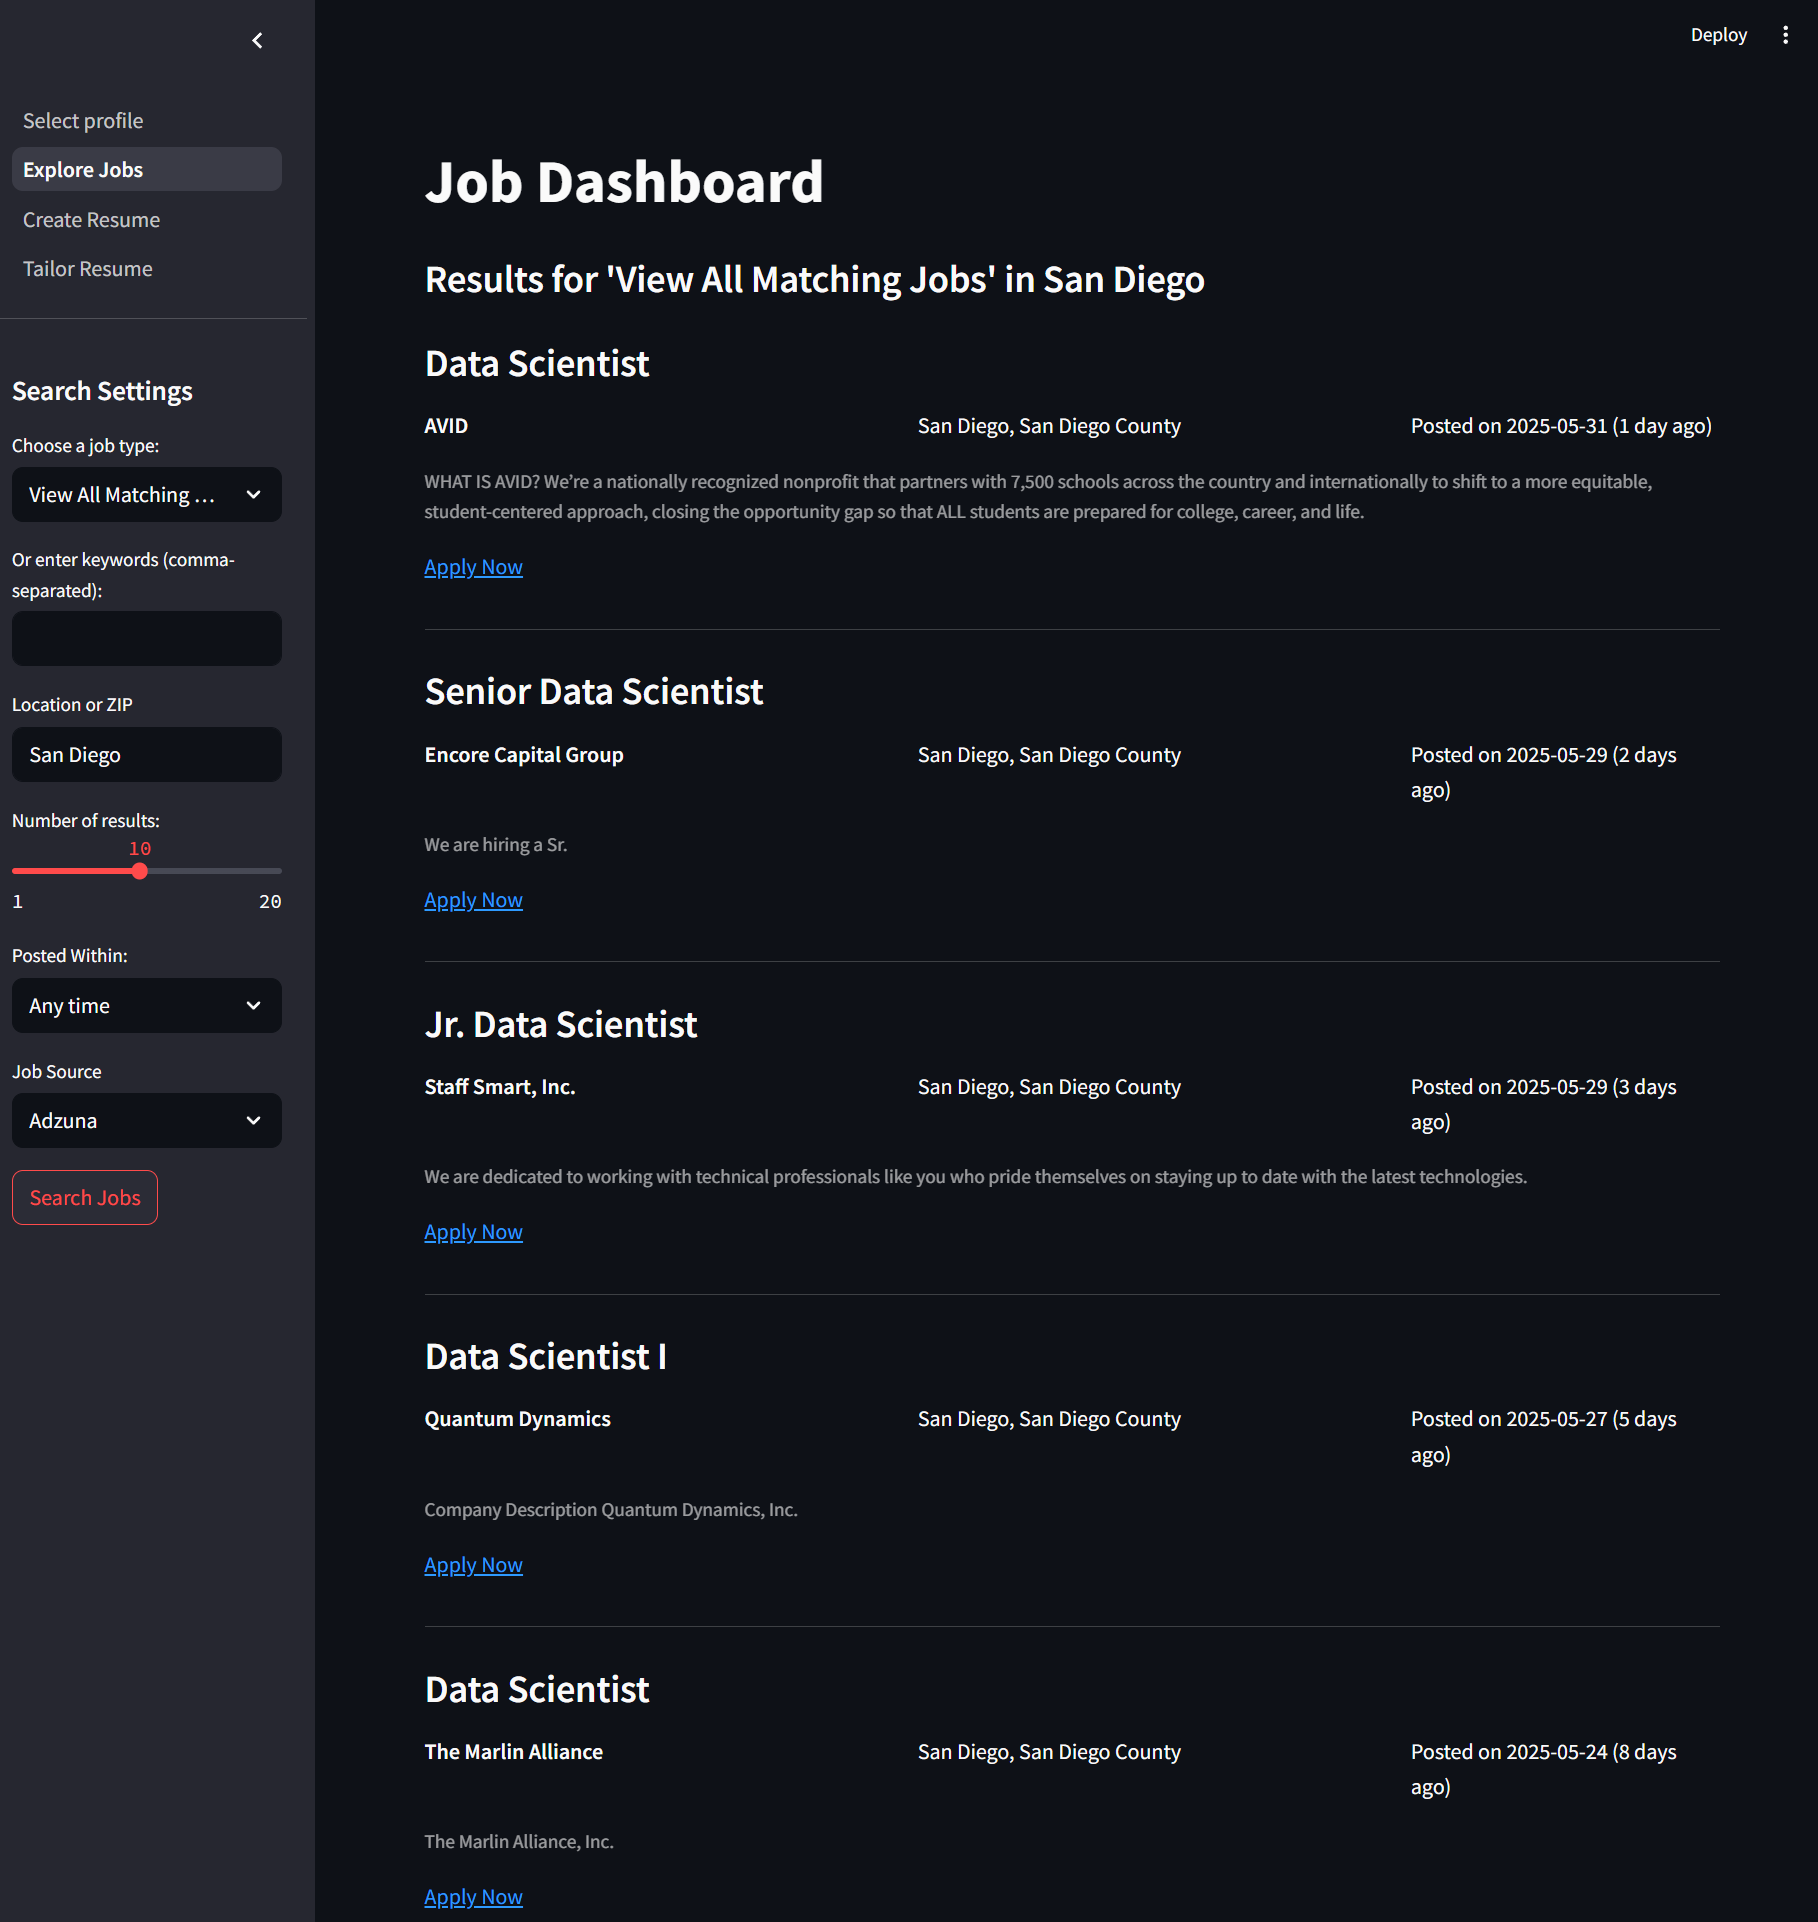Open the three-dot overflow menu

[x=1786, y=34]
